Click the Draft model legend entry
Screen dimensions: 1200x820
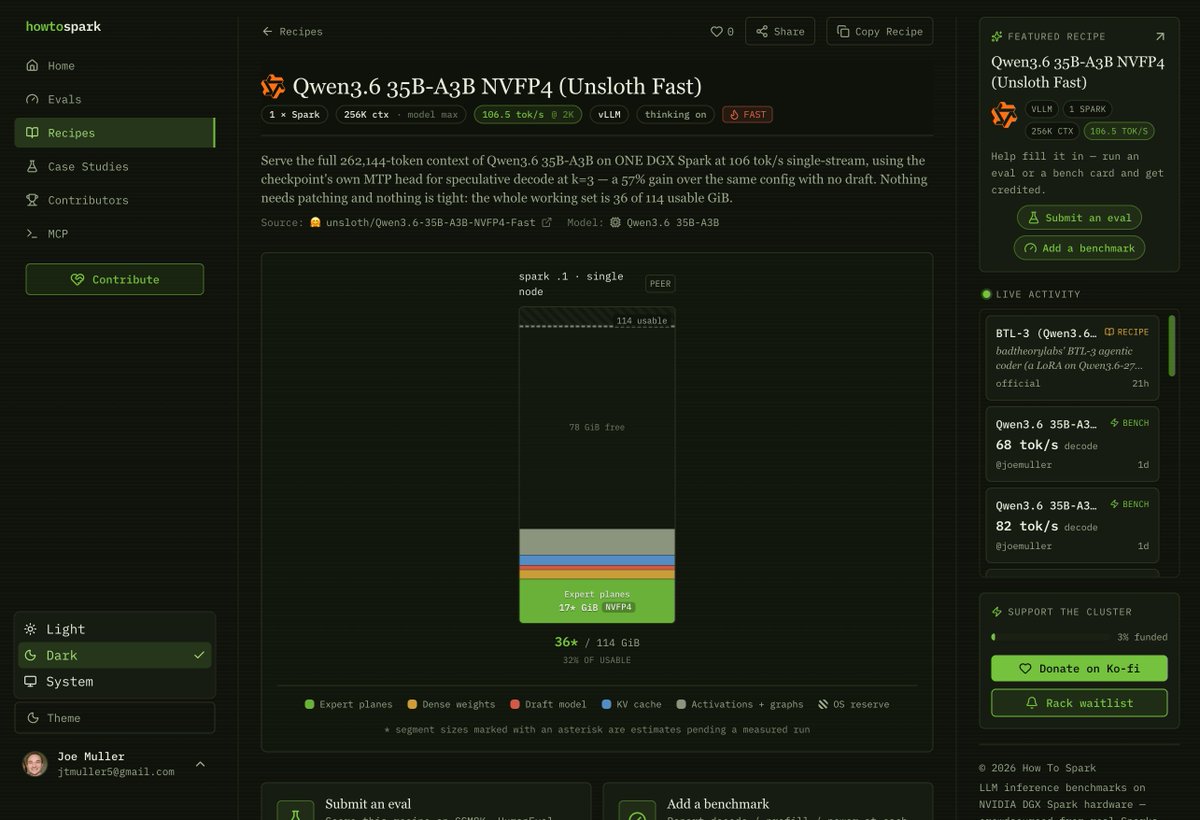click(x=548, y=704)
